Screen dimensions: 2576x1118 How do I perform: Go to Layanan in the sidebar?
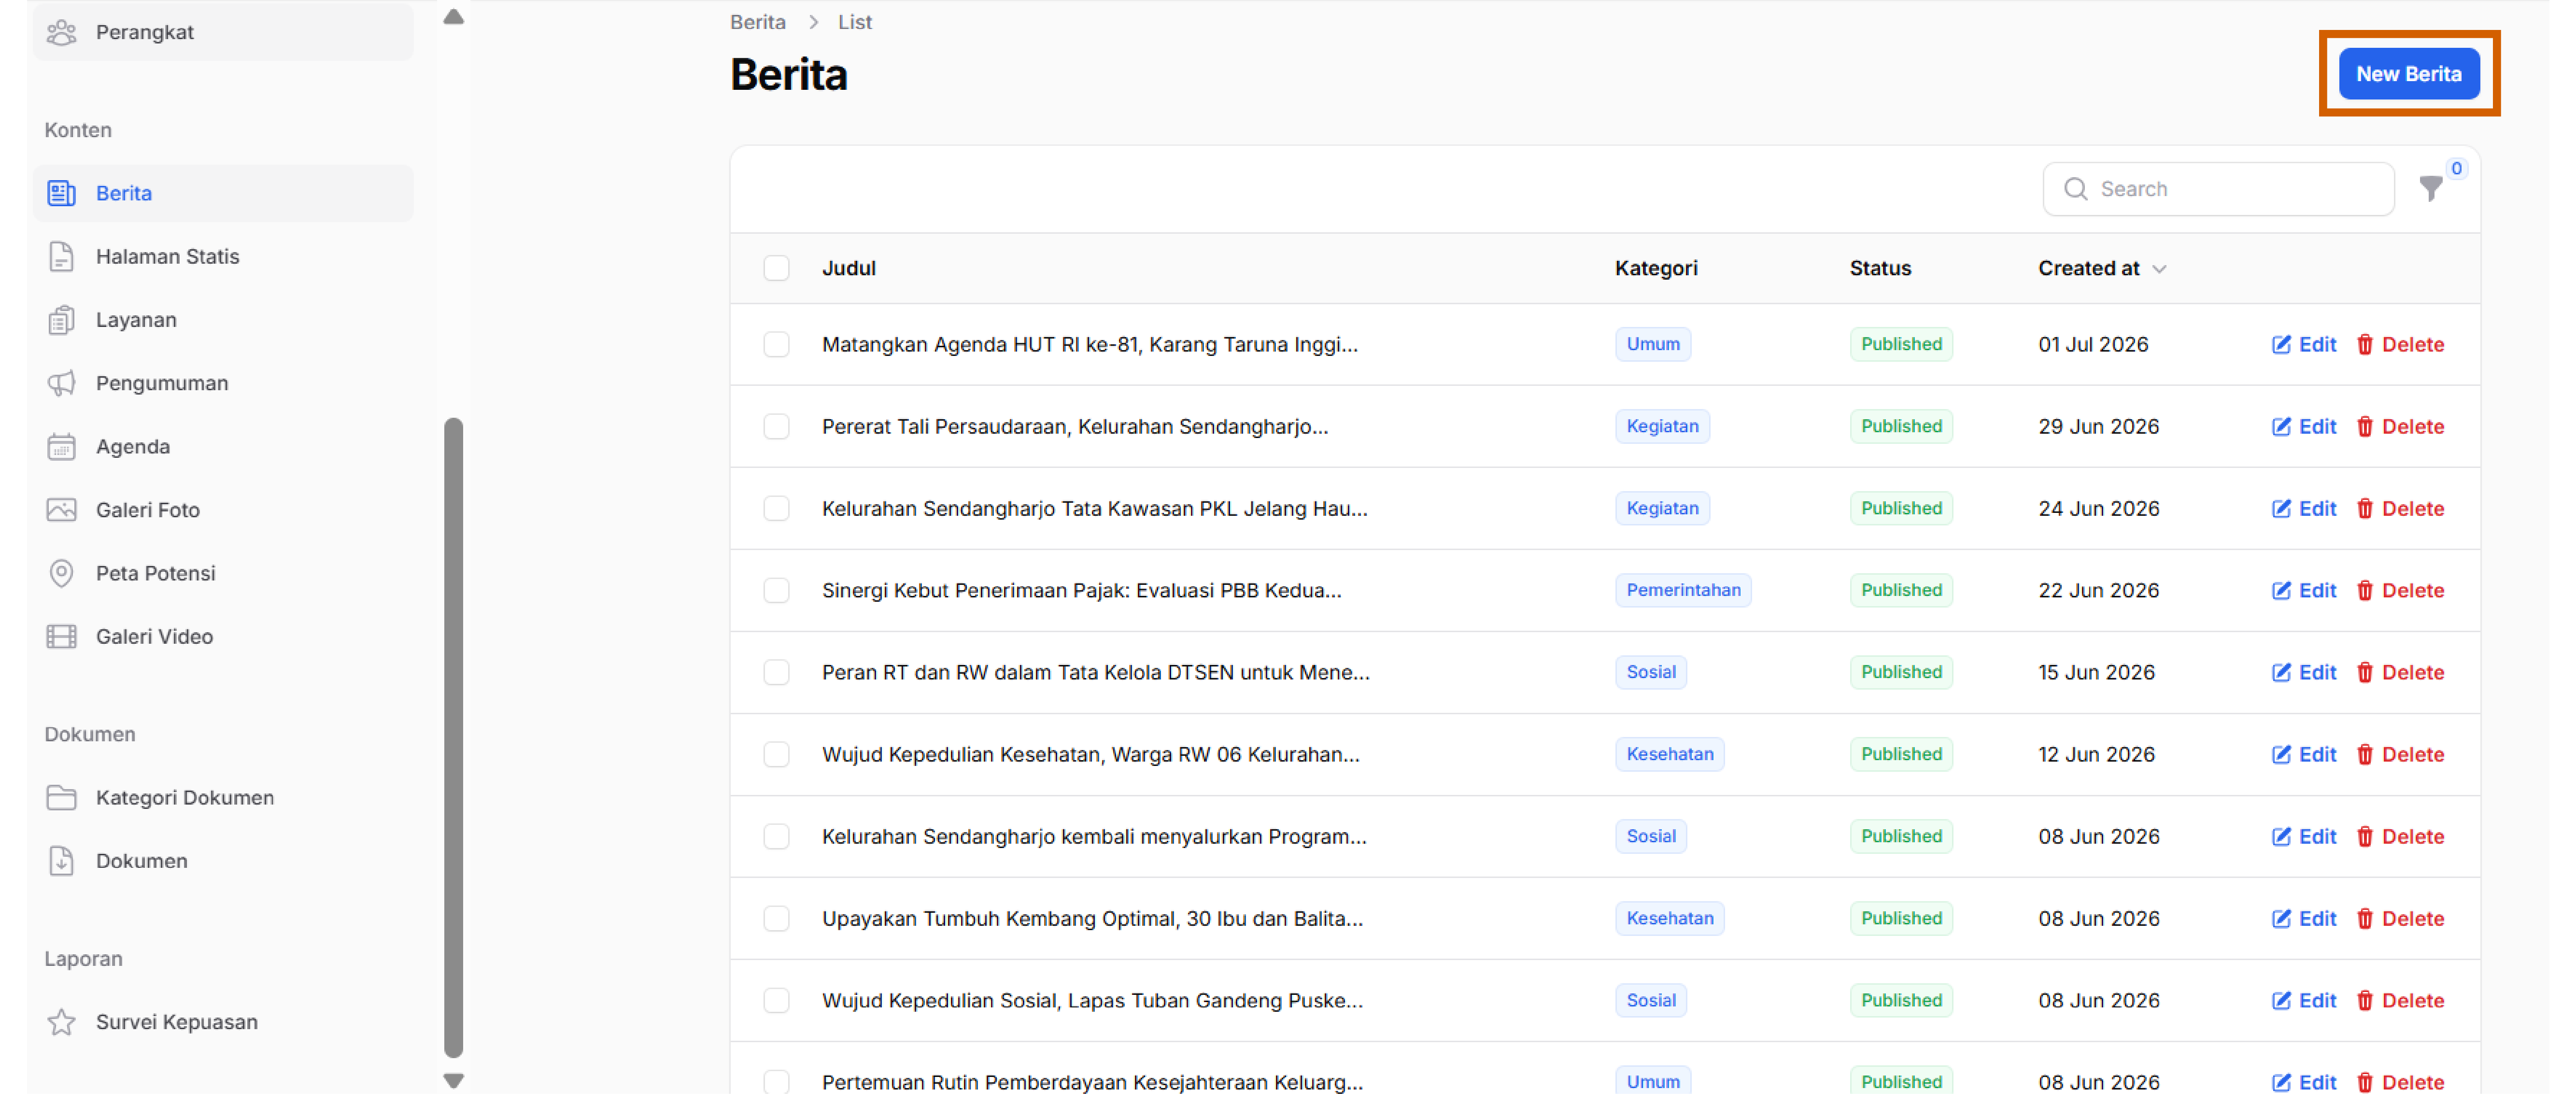tap(223, 320)
